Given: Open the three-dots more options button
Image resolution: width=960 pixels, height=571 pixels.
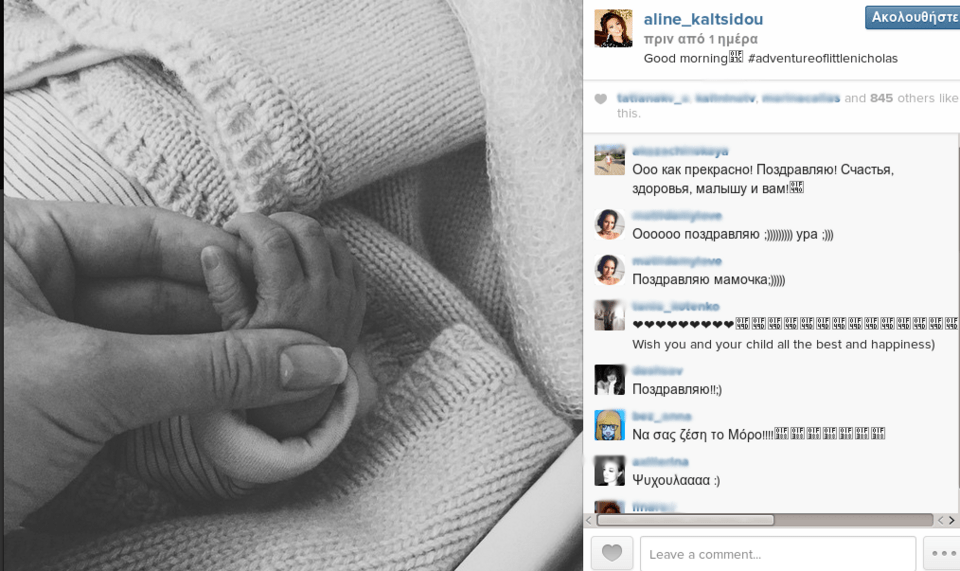Looking at the screenshot, I should coord(942,553).
